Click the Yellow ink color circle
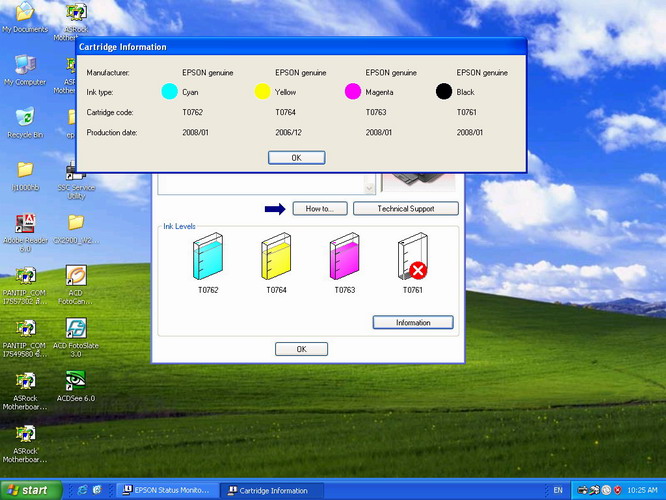Screen dimensions: 666x500 (x=262, y=91)
